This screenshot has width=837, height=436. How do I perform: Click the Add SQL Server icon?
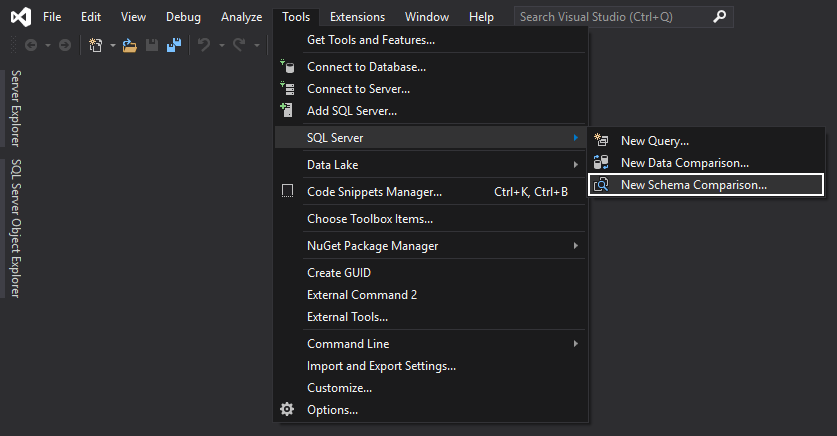coord(287,110)
